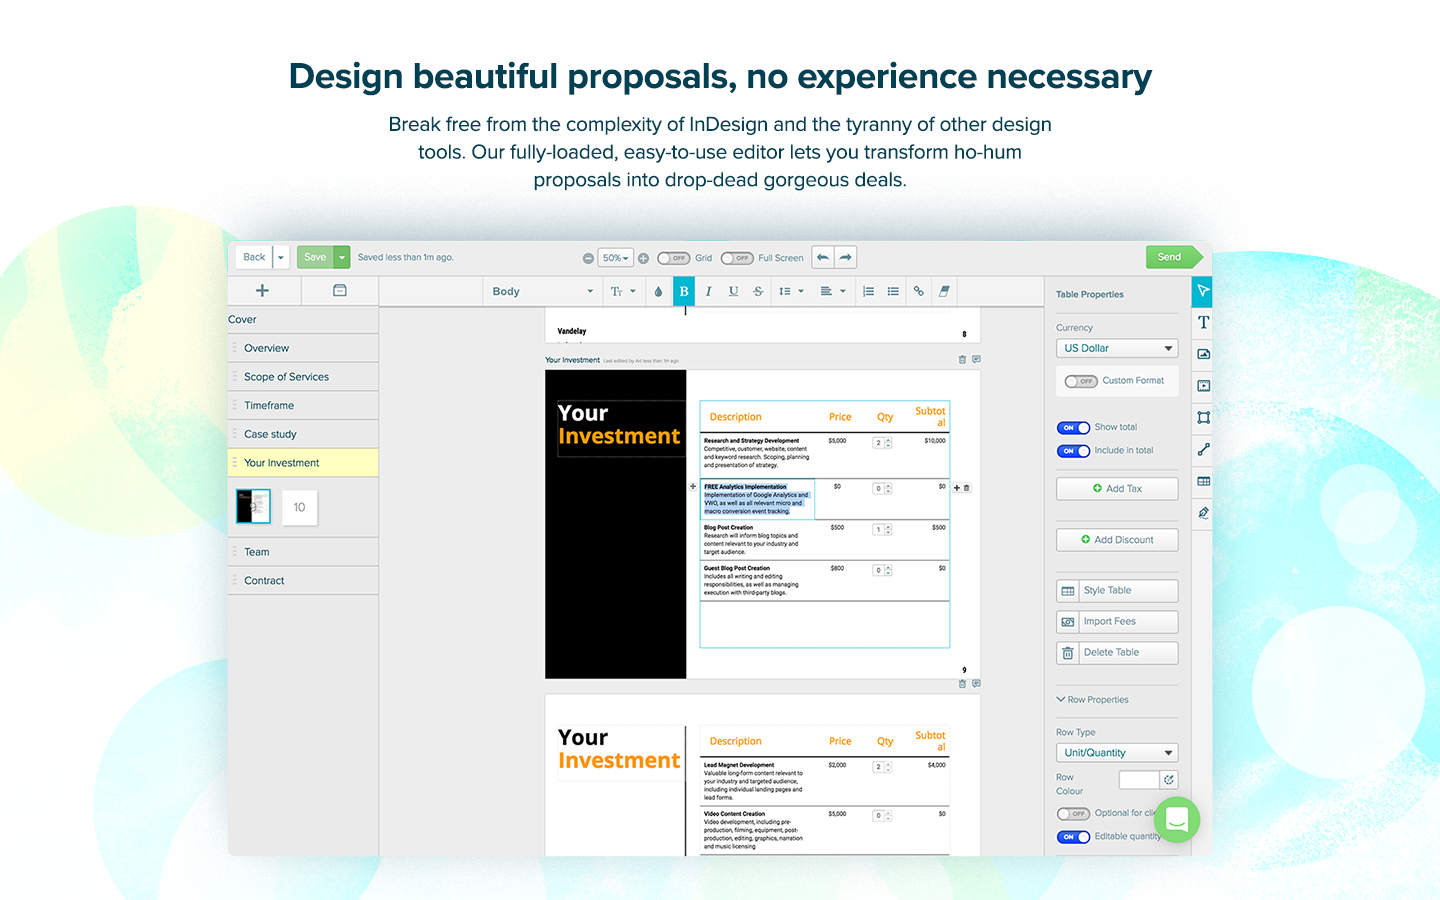
Task: Insert a numbered list
Action: coord(868,291)
